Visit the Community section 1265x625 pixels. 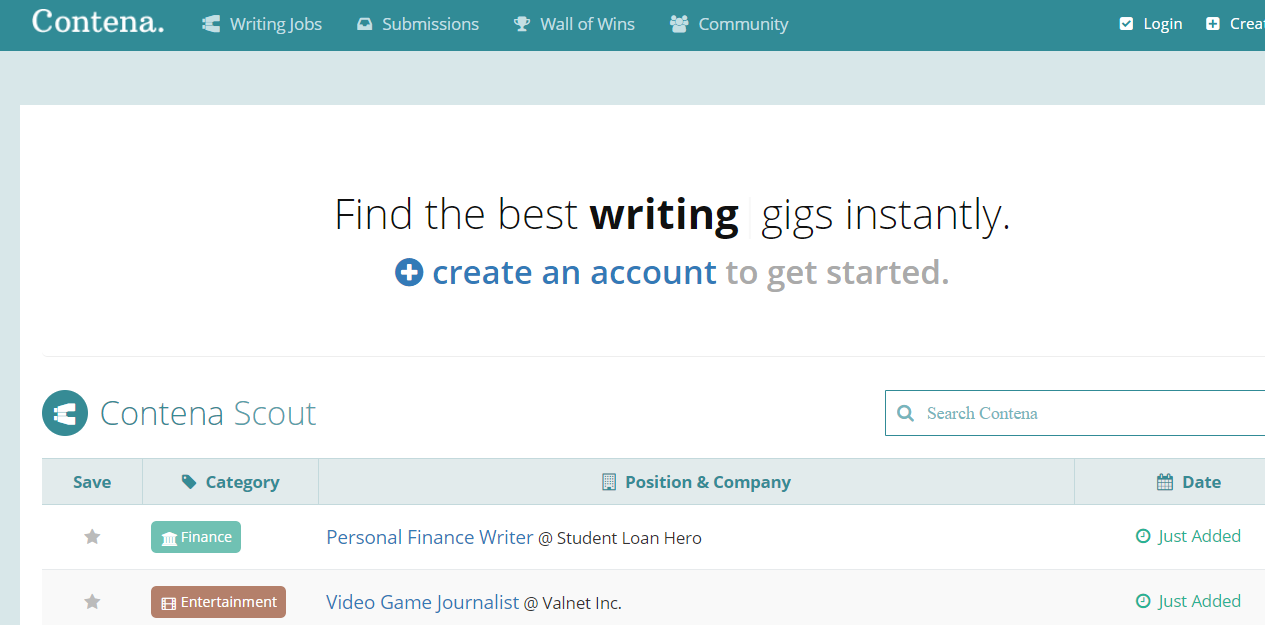[729, 24]
